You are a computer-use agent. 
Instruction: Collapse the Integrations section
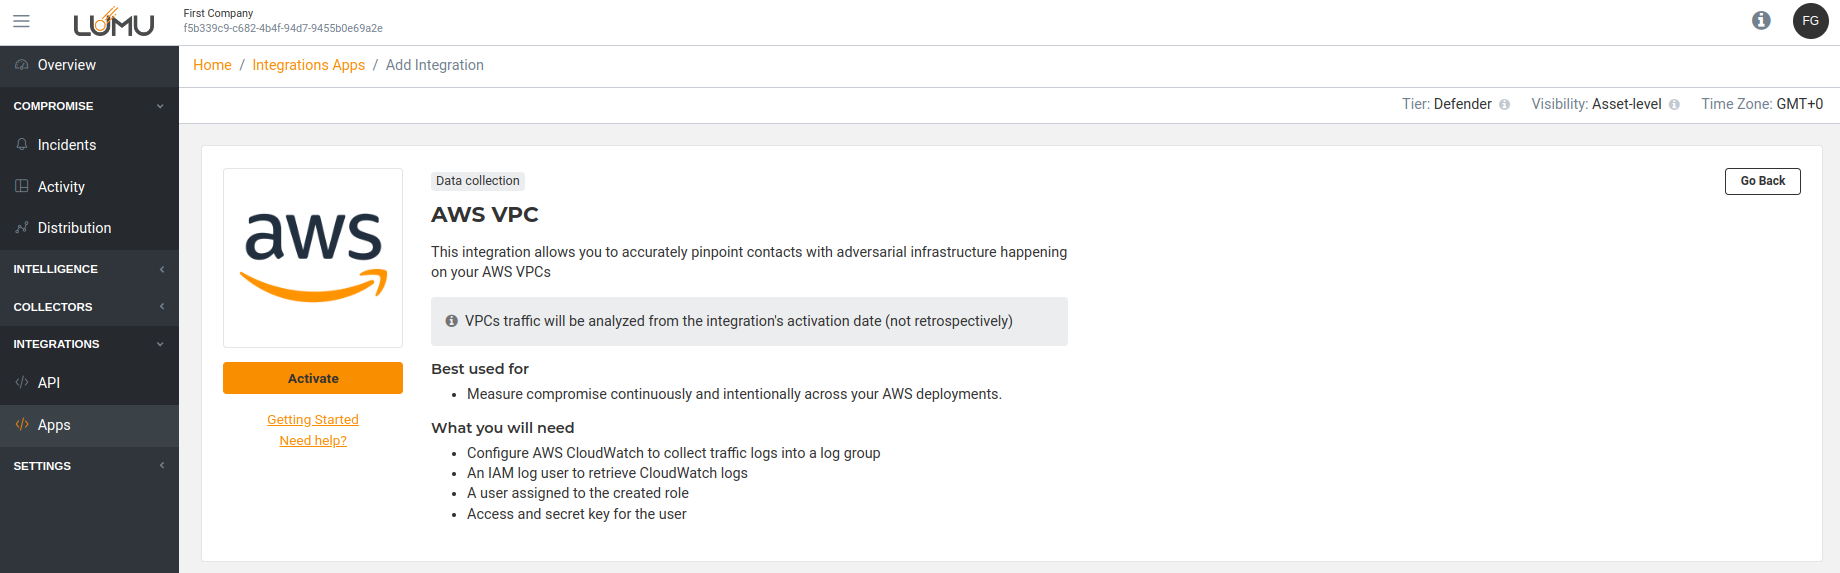pyautogui.click(x=160, y=344)
